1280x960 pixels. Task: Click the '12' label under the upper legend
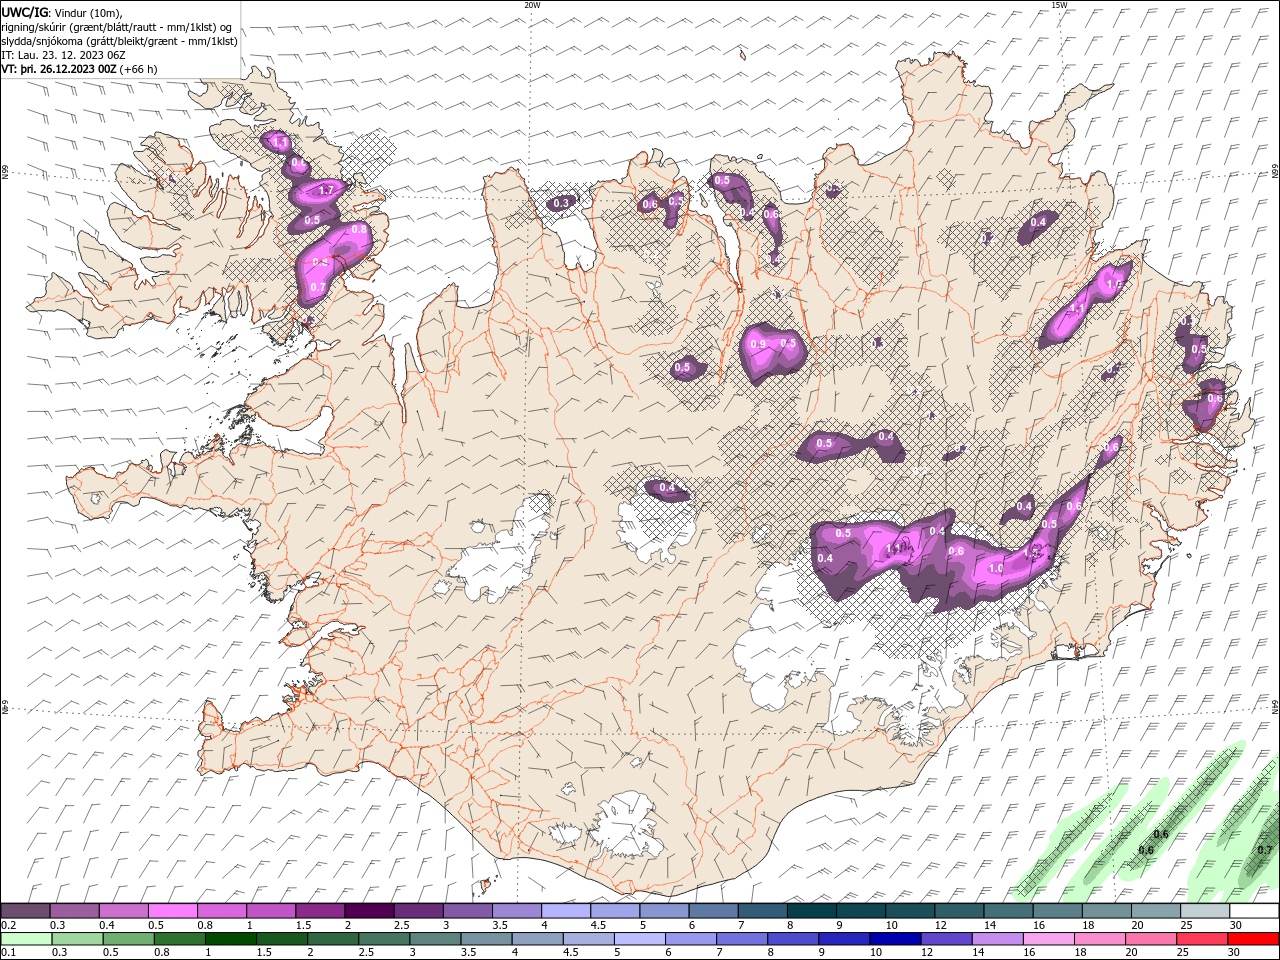click(x=940, y=926)
